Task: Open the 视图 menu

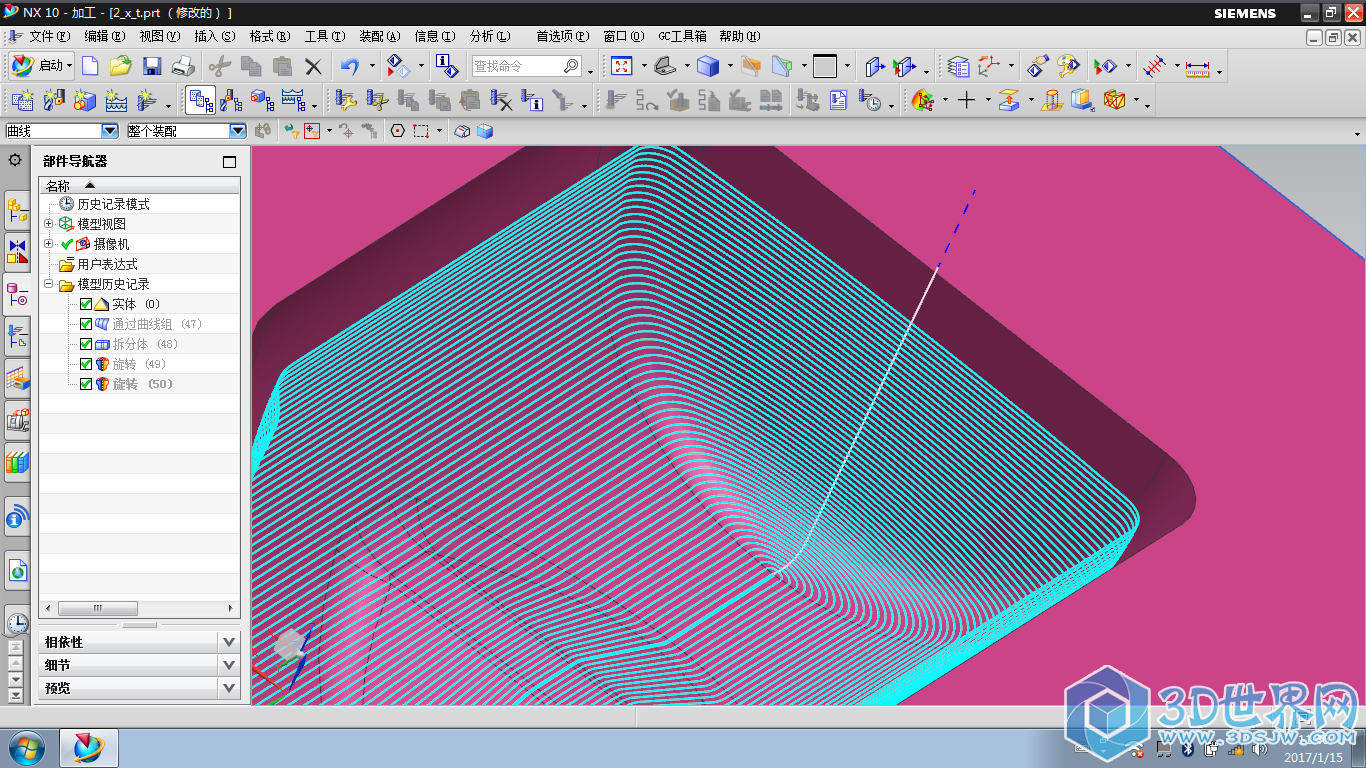Action: point(160,36)
